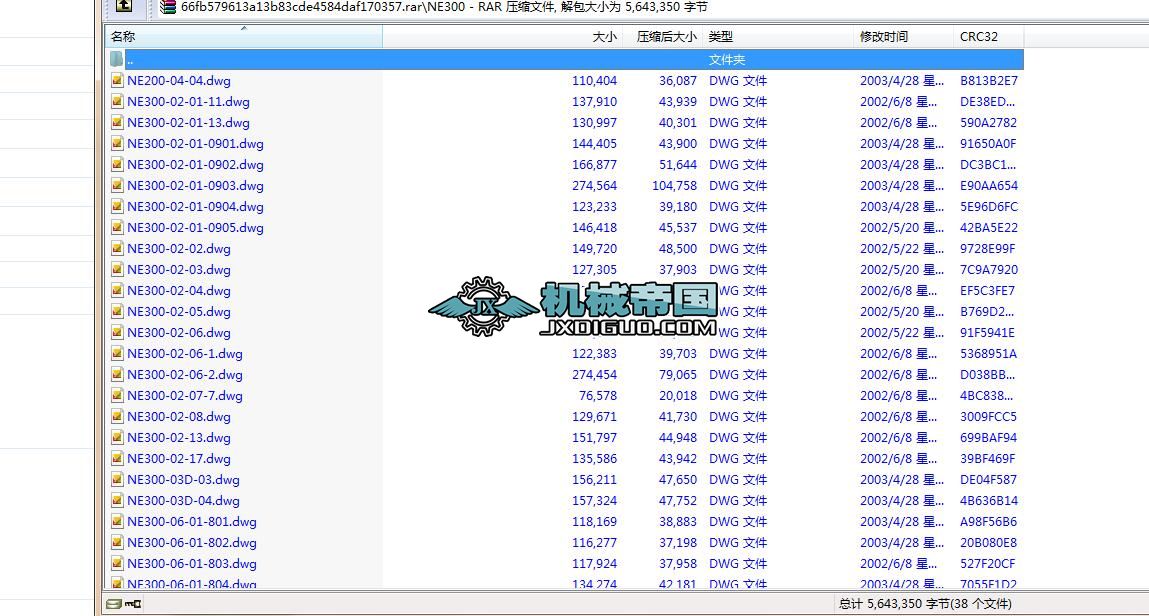Viewport: 1149px width, 616px height.
Task: Click CRC32 value DE04F587
Action: (989, 480)
